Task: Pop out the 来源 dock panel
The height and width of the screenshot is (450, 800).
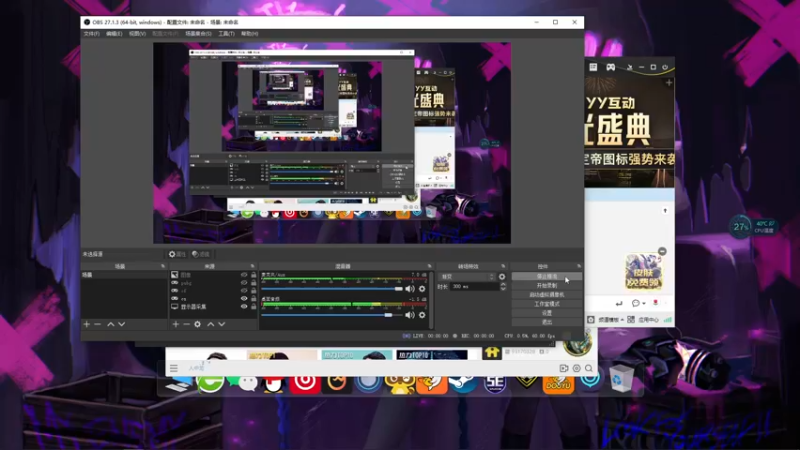Action: point(252,266)
